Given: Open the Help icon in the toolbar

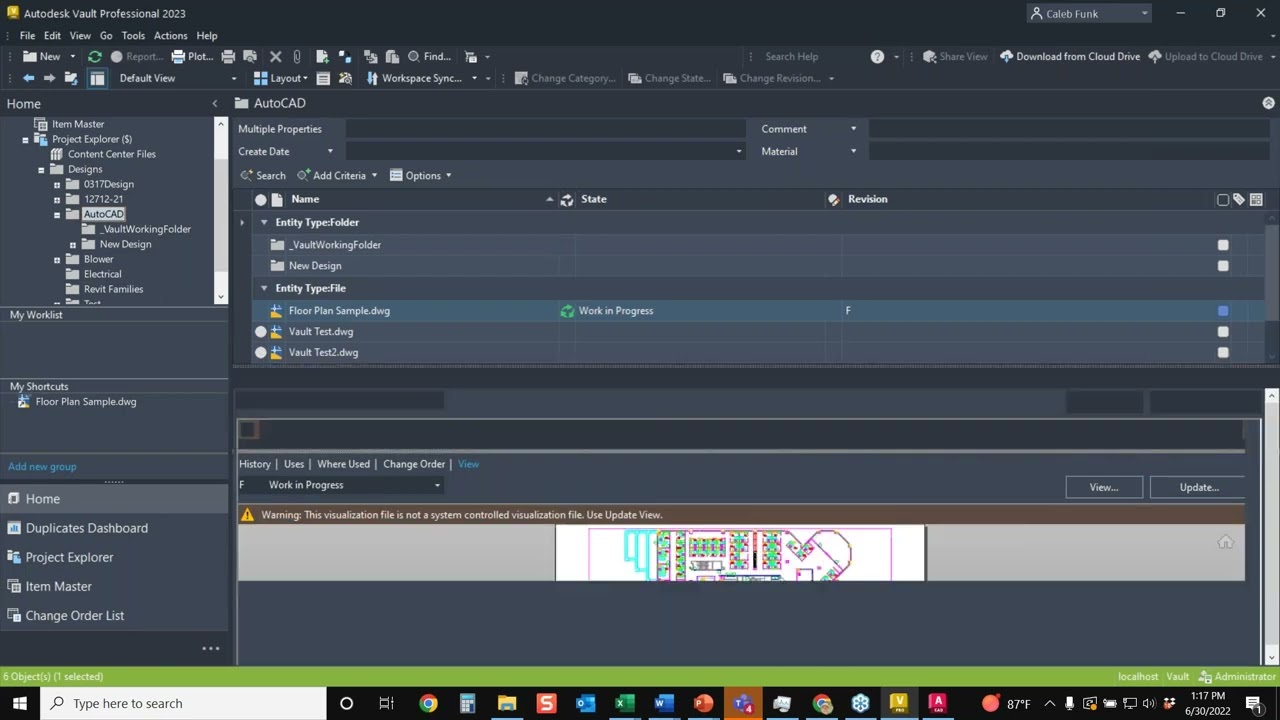Looking at the screenshot, I should (877, 56).
